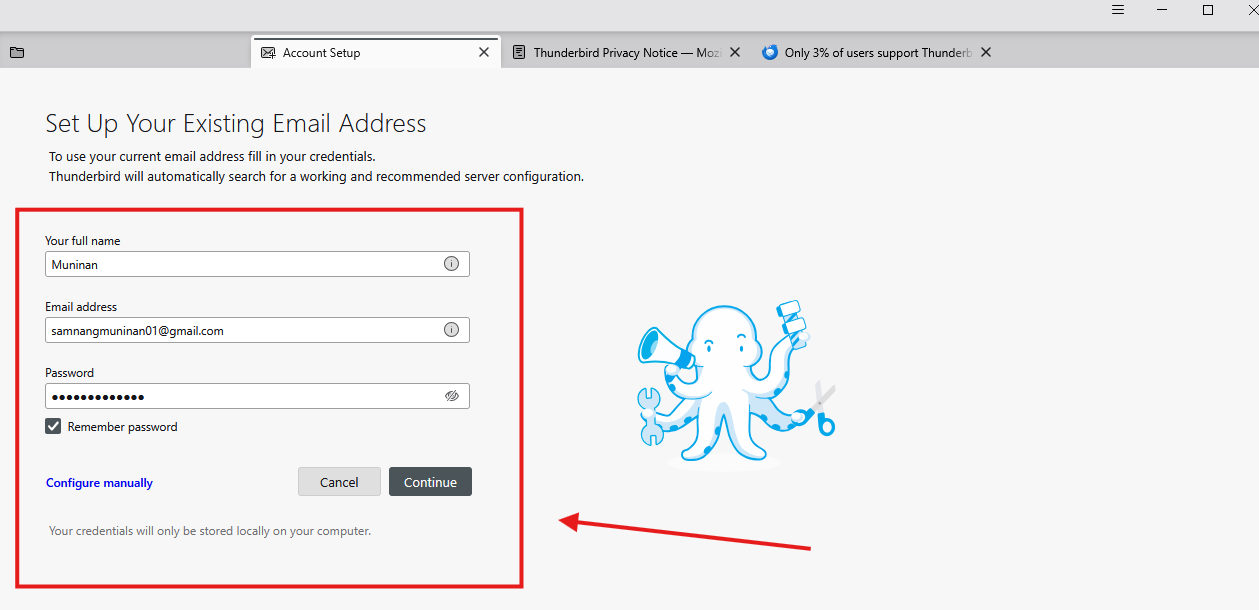Switch to Thunderbird Privacy Notice tab
Screen dimensions: 1259x610
pos(626,53)
